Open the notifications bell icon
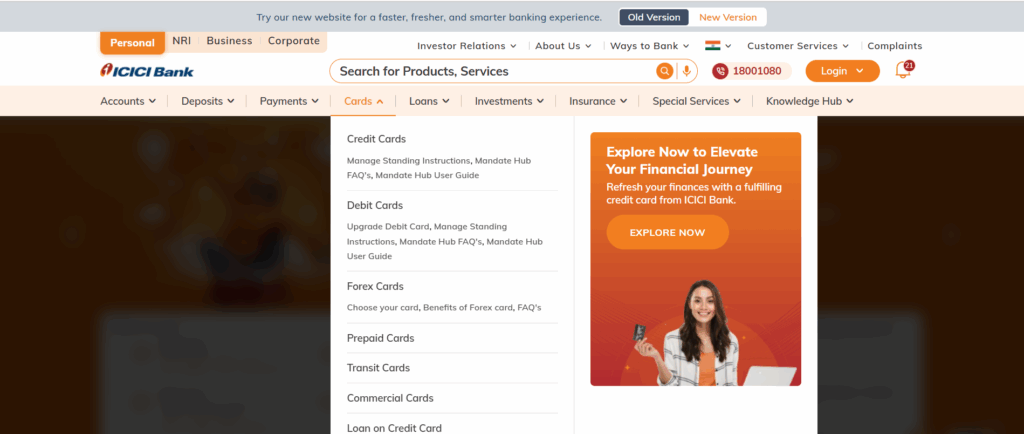This screenshot has height=434, width=1024. coord(902,71)
